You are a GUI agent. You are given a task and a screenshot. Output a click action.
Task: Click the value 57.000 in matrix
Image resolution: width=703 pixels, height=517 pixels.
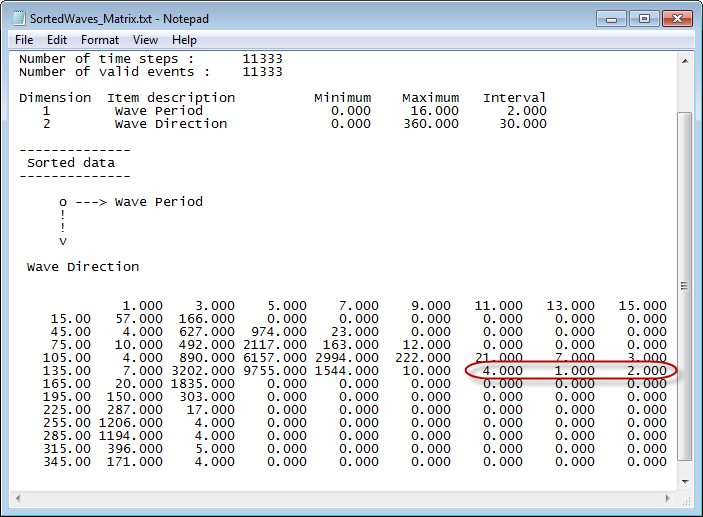pyautogui.click(x=139, y=319)
